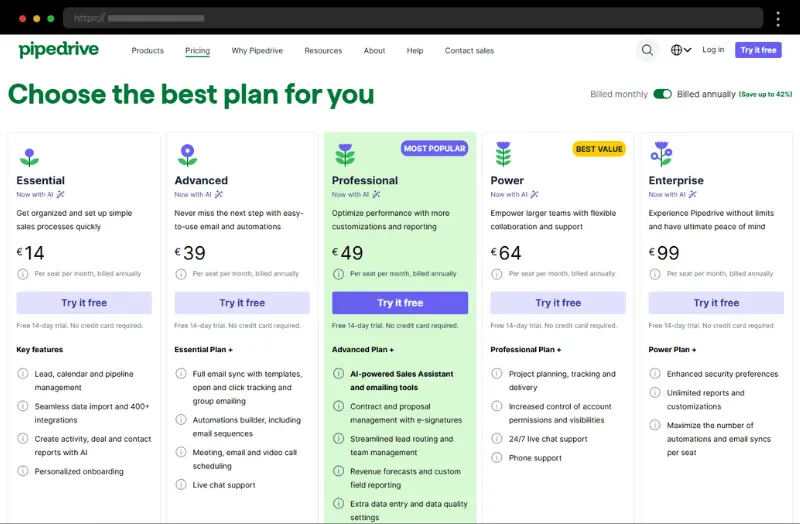The height and width of the screenshot is (524, 800).
Task: Click info icon beside Power price note
Action: click(496, 274)
